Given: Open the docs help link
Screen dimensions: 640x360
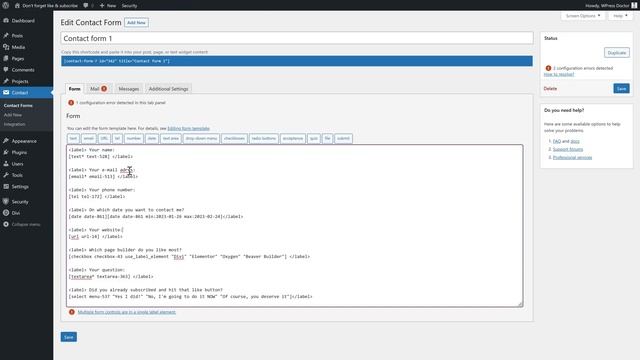Looking at the screenshot, I should (x=575, y=141).
